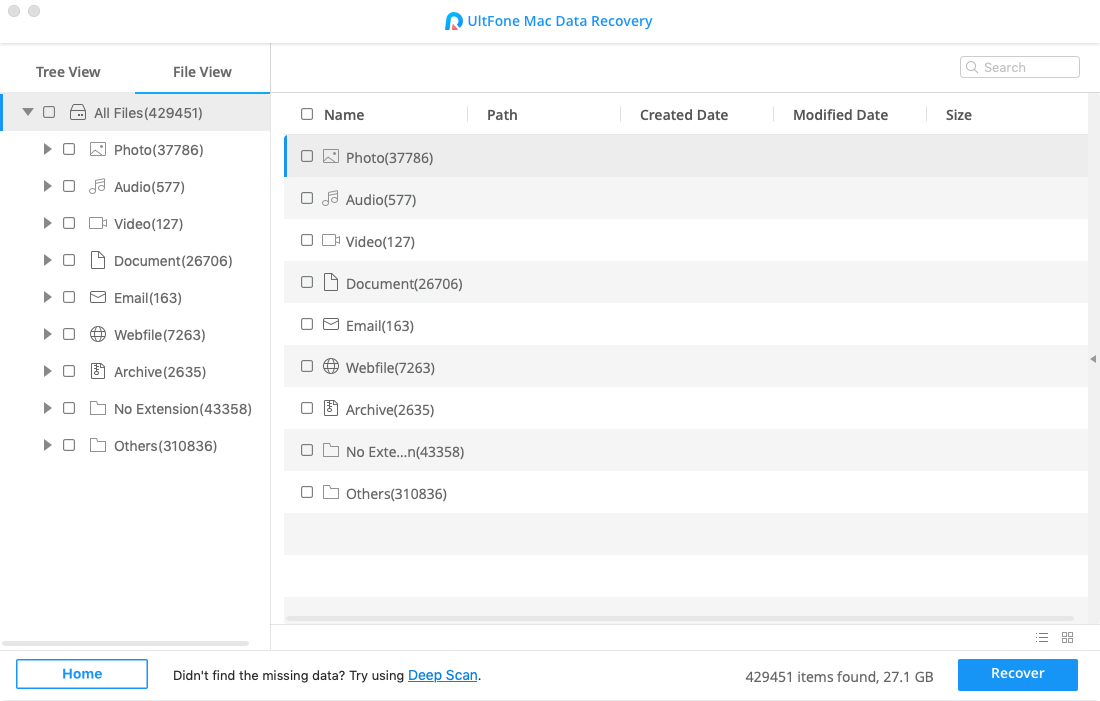This screenshot has width=1100, height=701.
Task: Click the Name column header
Action: tap(344, 115)
